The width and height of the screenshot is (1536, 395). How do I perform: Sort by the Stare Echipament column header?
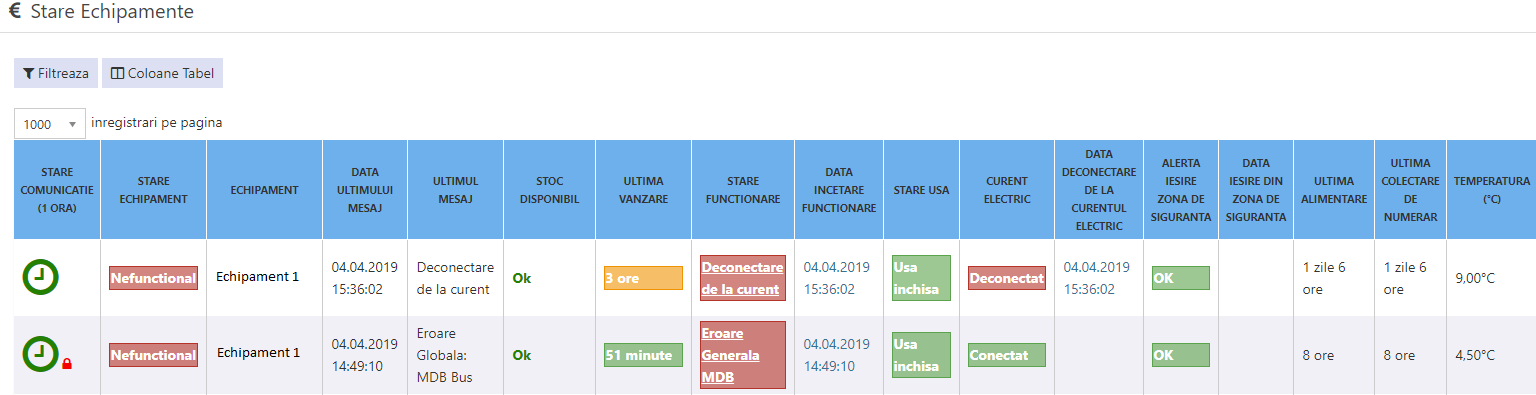click(153, 190)
